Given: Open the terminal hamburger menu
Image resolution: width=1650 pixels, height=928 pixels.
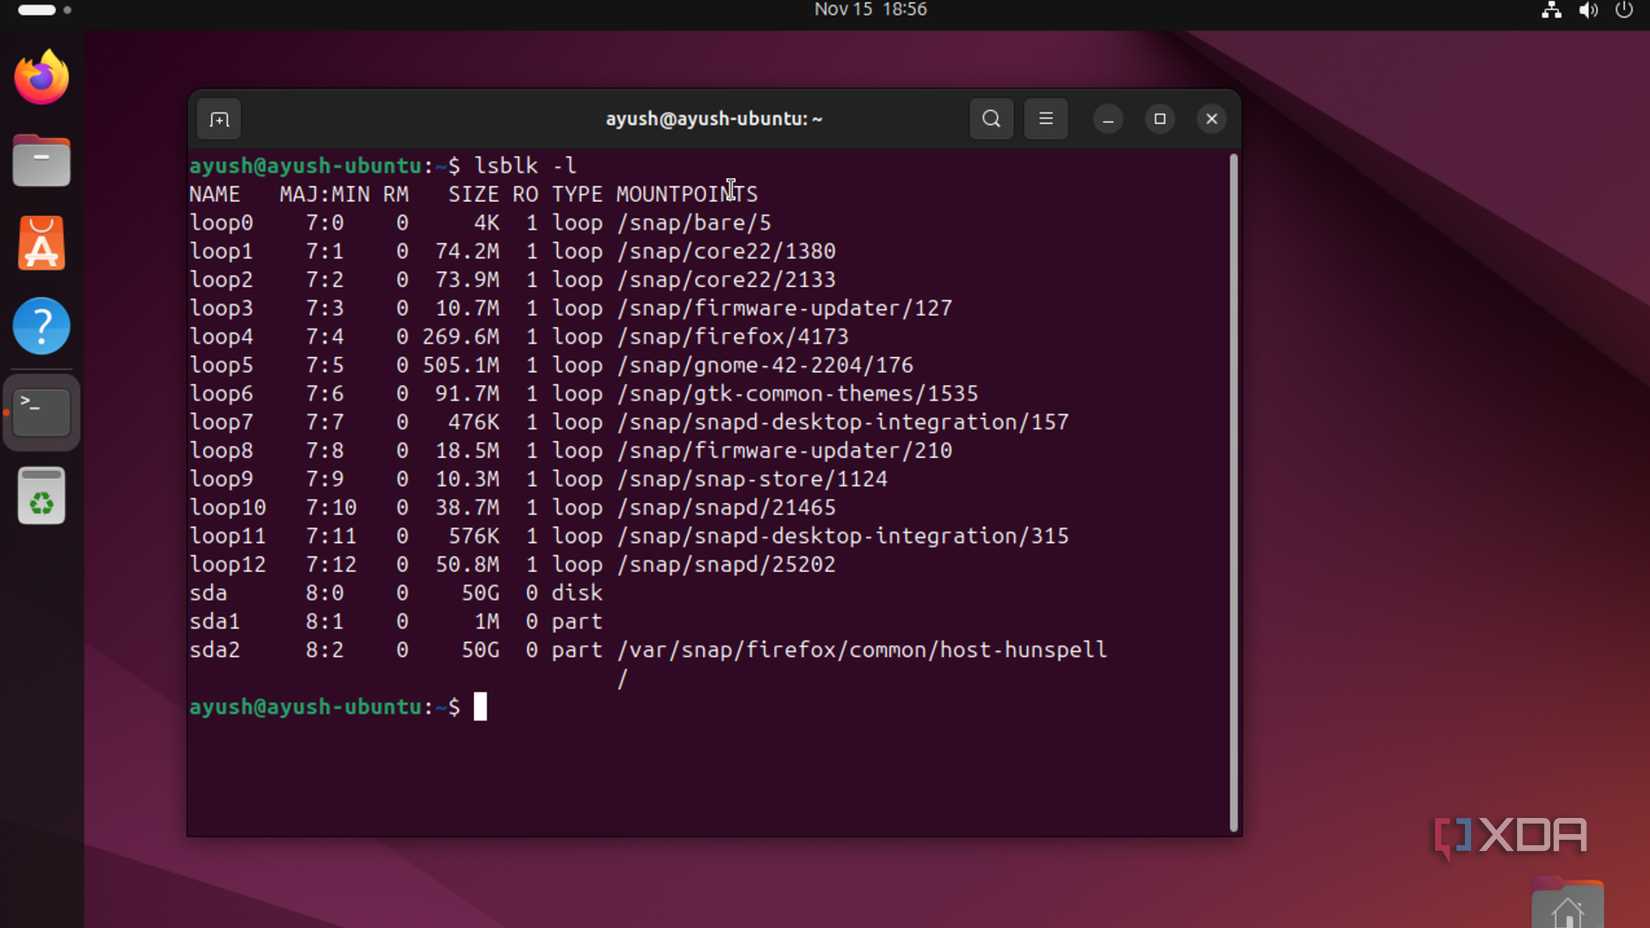Looking at the screenshot, I should tap(1046, 119).
